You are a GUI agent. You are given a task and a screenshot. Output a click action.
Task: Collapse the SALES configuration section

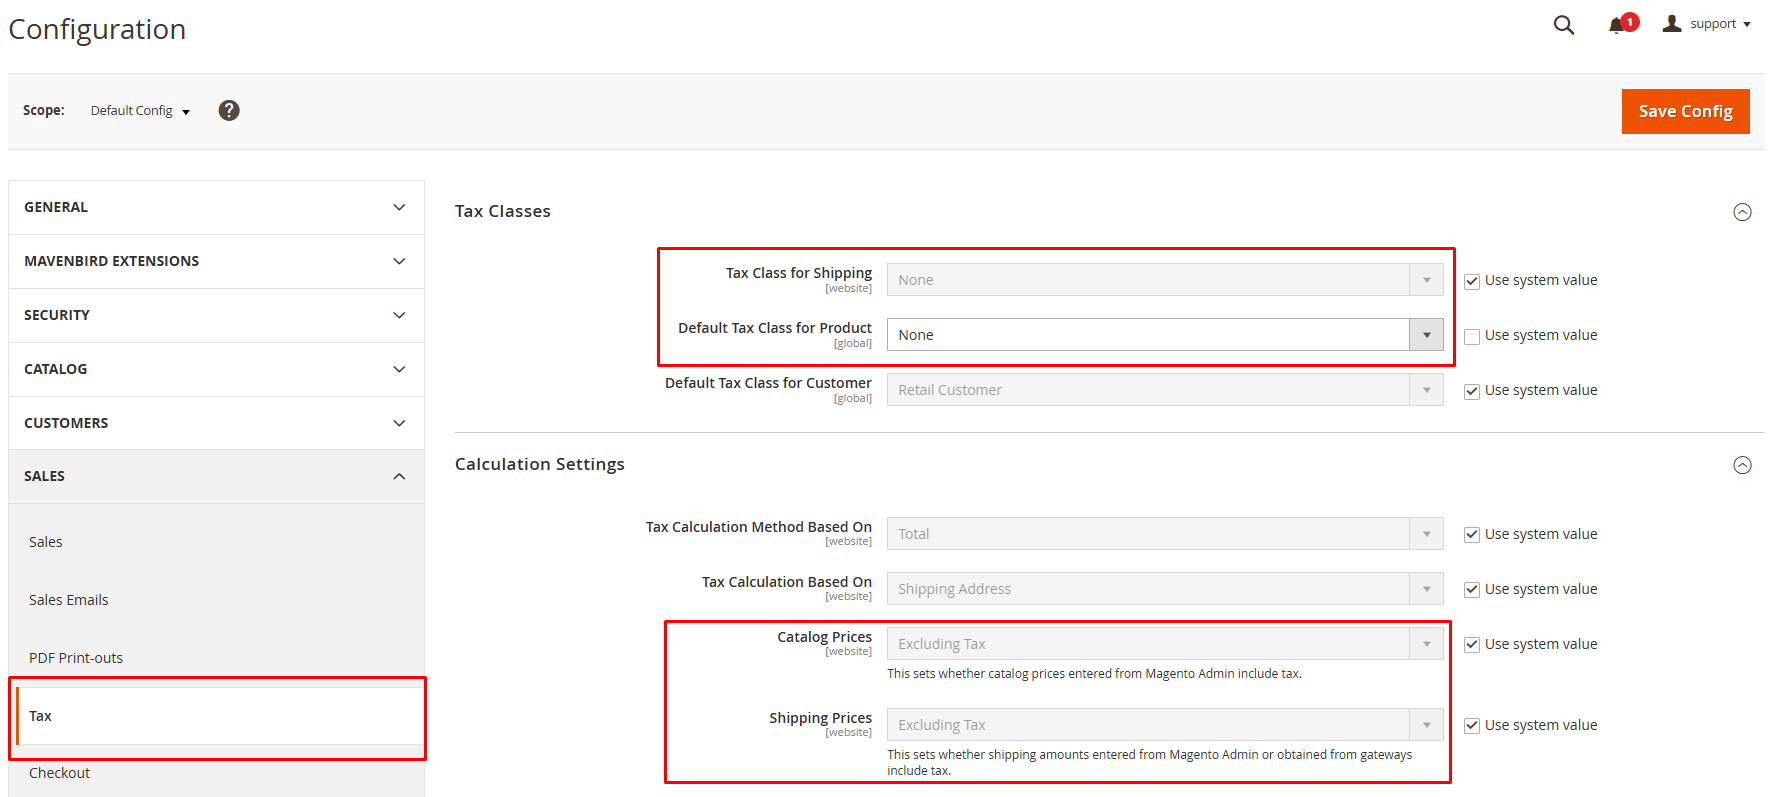pyautogui.click(x=216, y=476)
